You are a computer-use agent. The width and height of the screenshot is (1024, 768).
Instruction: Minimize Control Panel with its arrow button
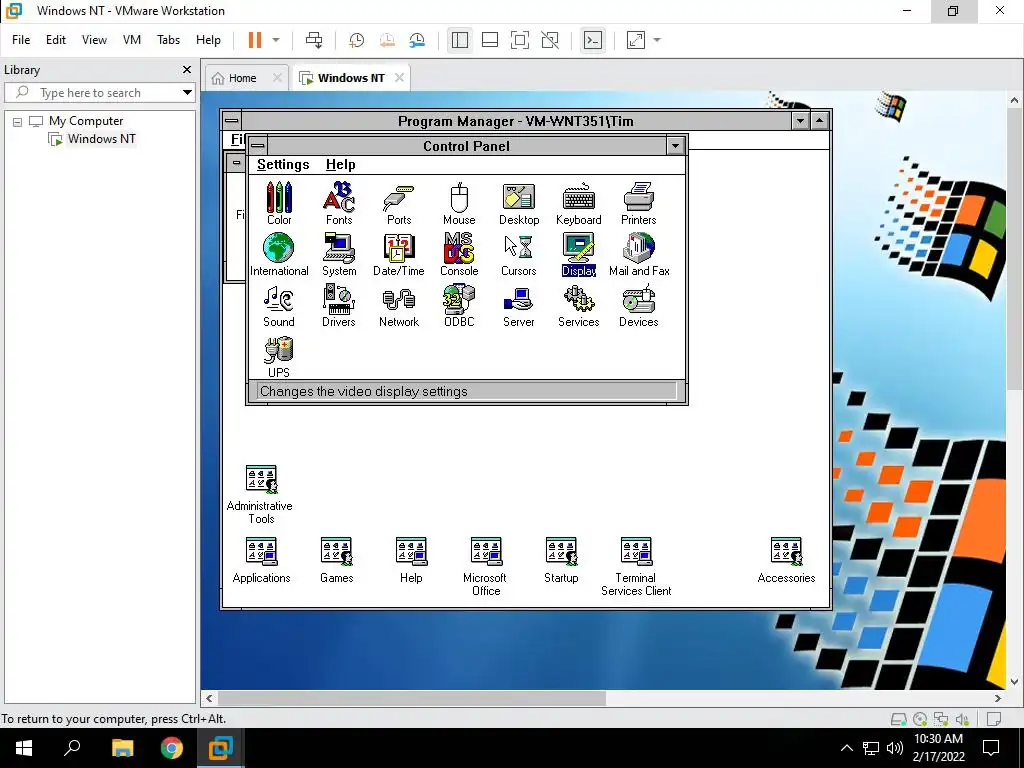[x=675, y=146]
